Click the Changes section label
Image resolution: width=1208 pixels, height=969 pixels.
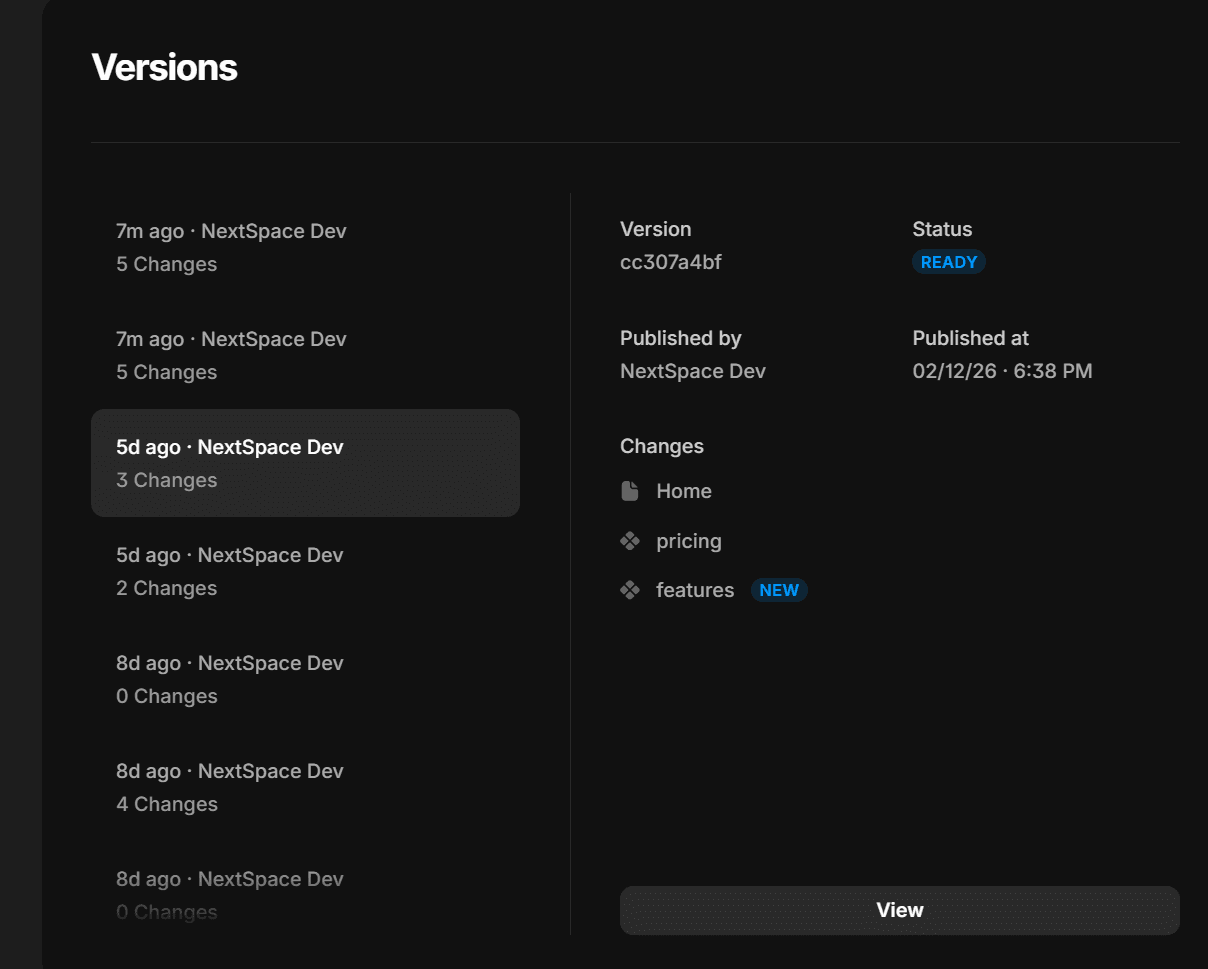point(661,446)
